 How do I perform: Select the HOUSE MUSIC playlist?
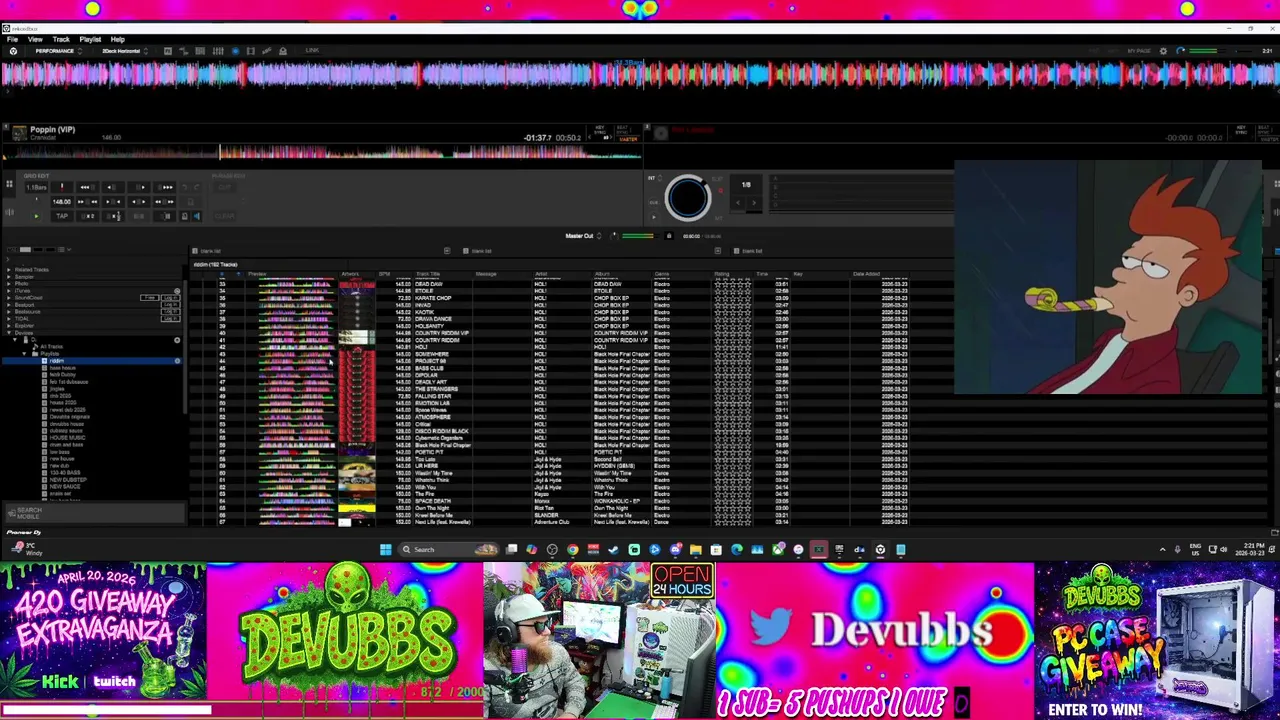coord(68,438)
